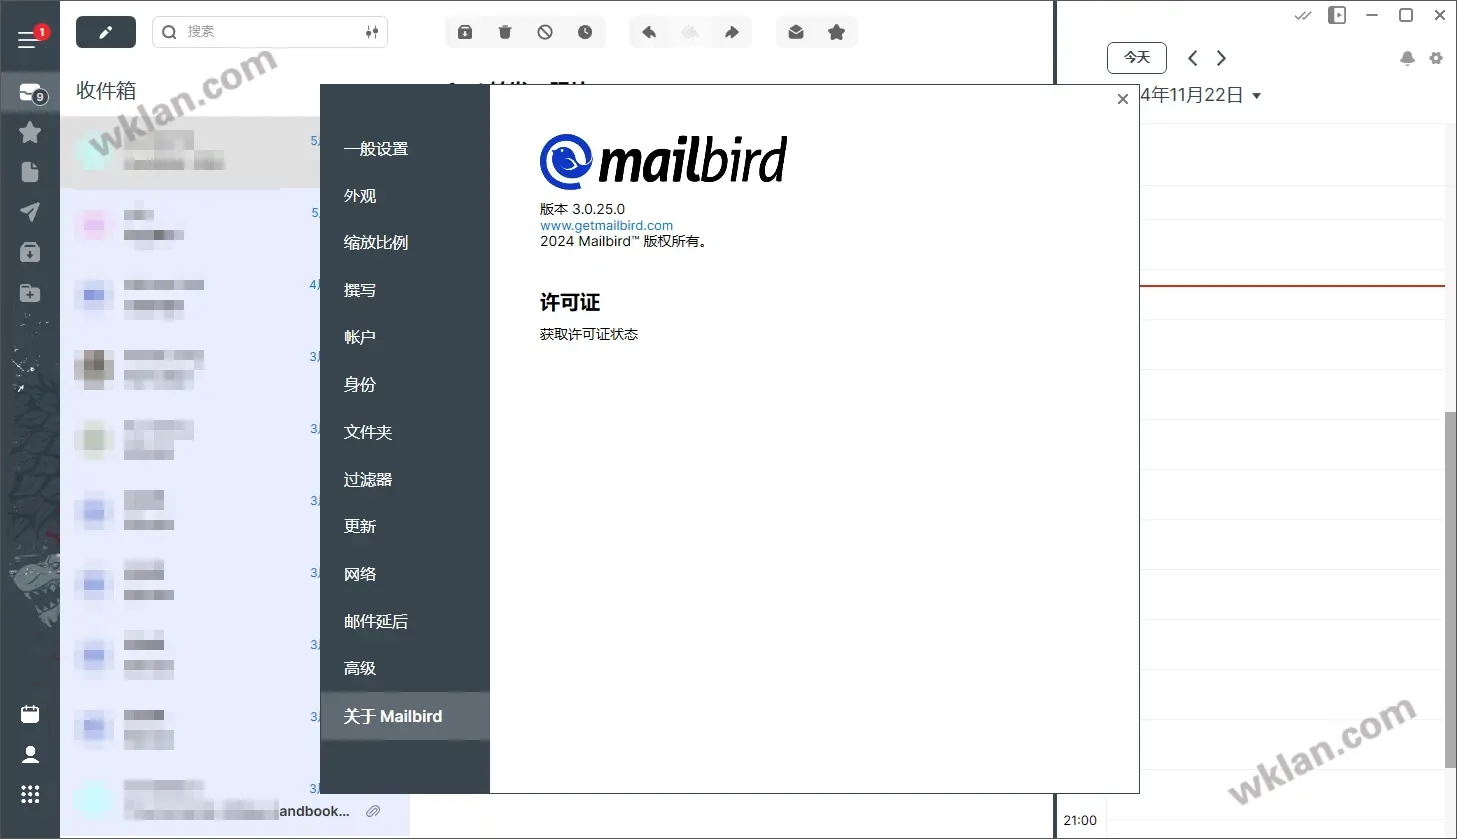1457x839 pixels.
Task: Open 文件夹 settings section
Action: (405, 432)
